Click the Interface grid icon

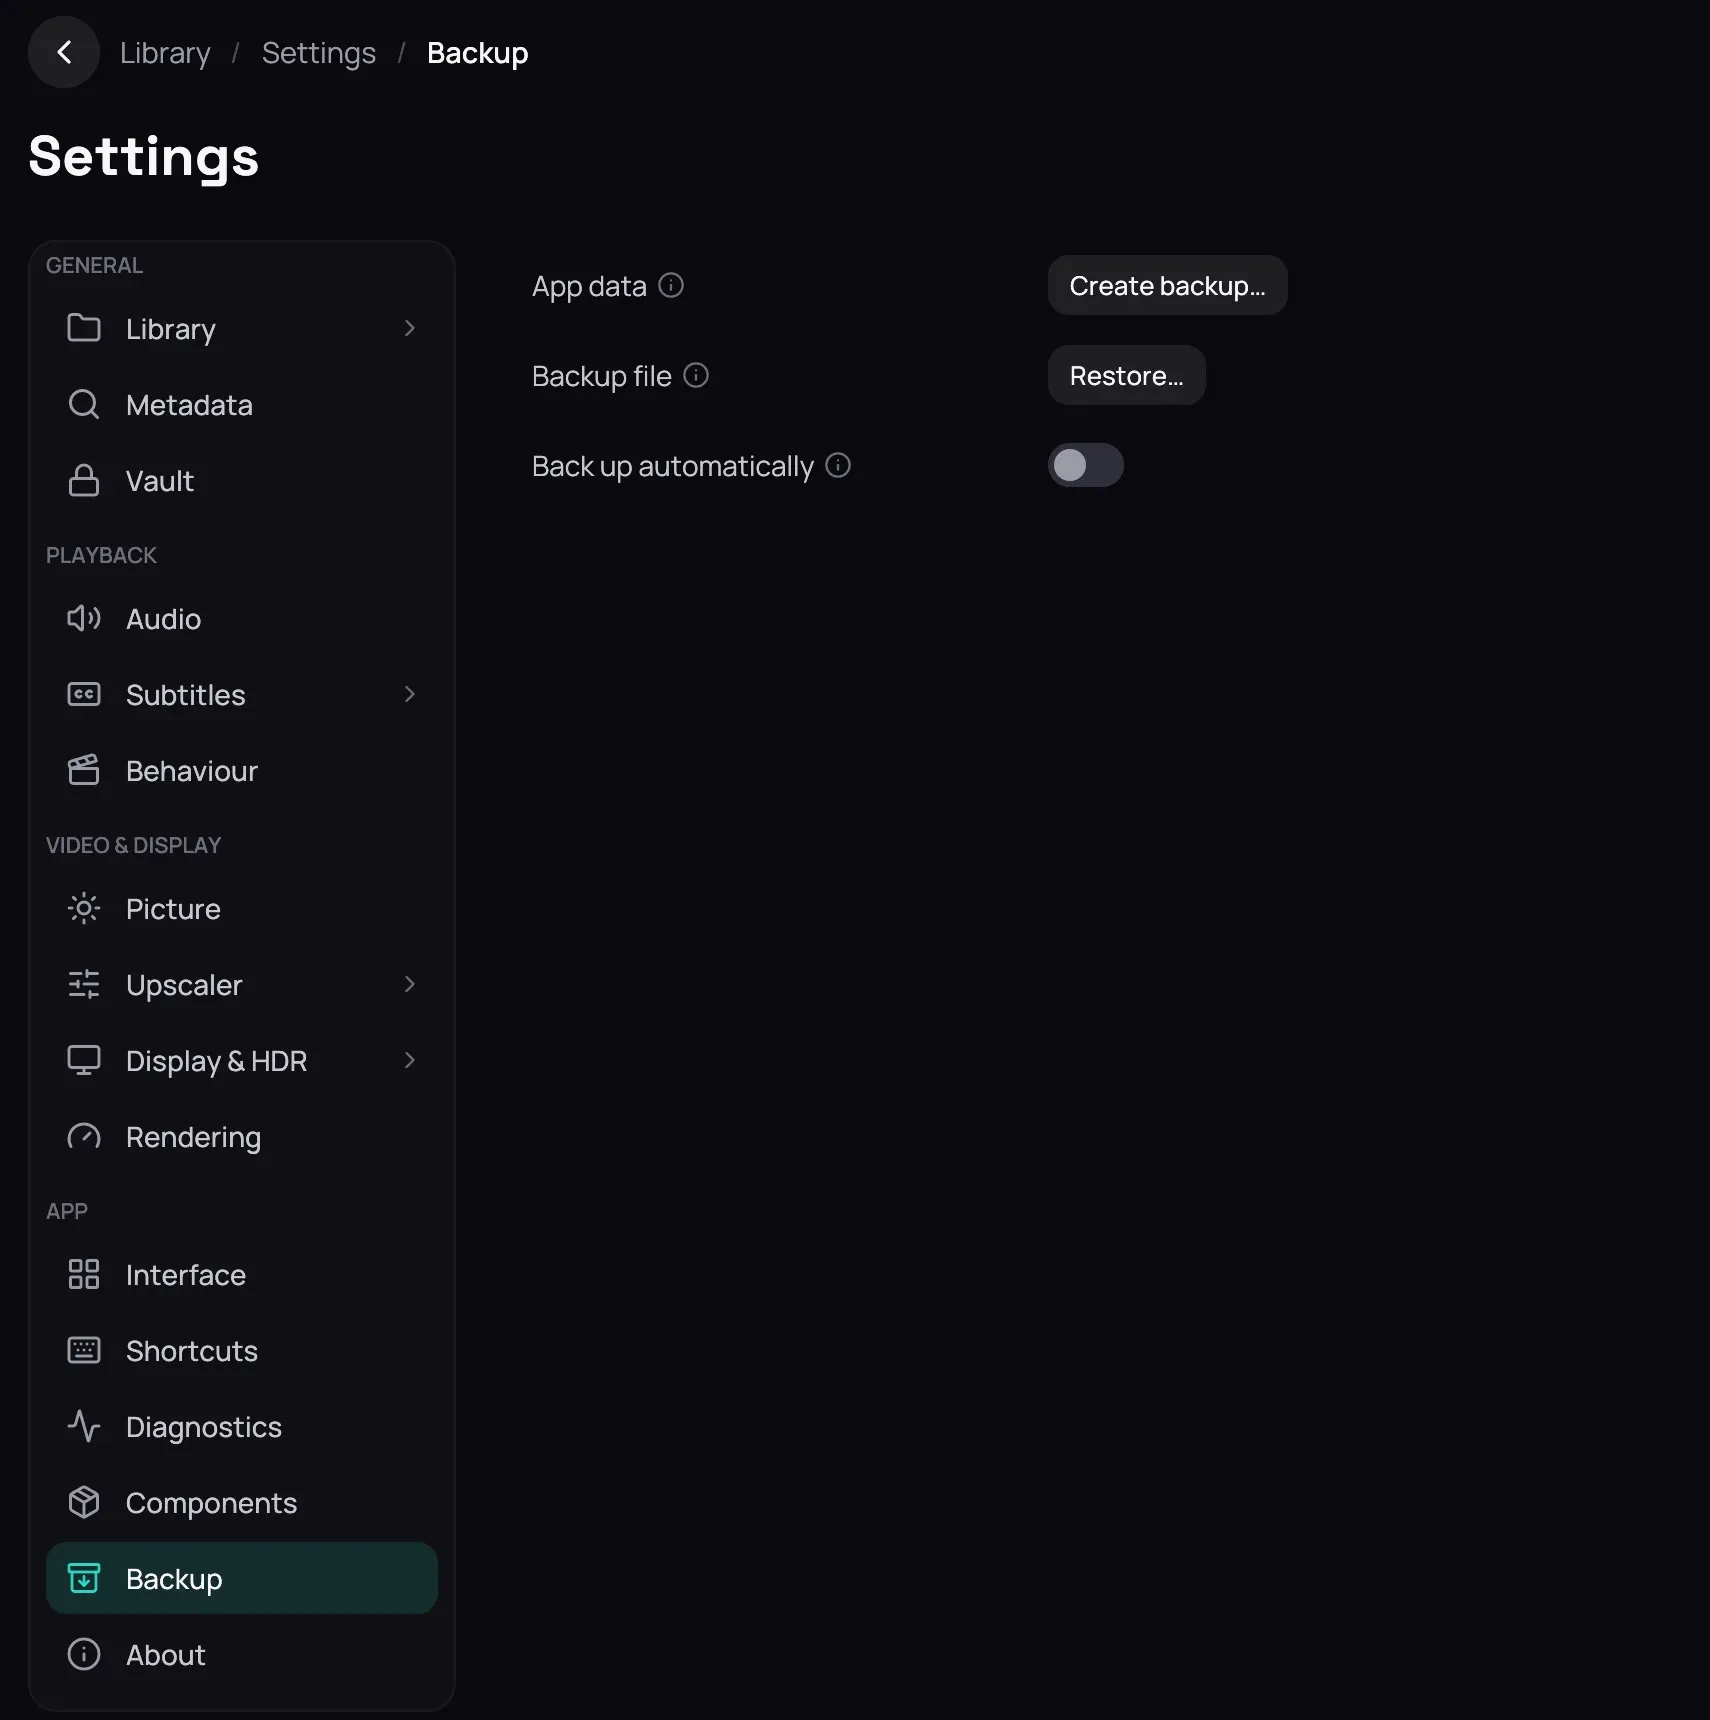(84, 1274)
